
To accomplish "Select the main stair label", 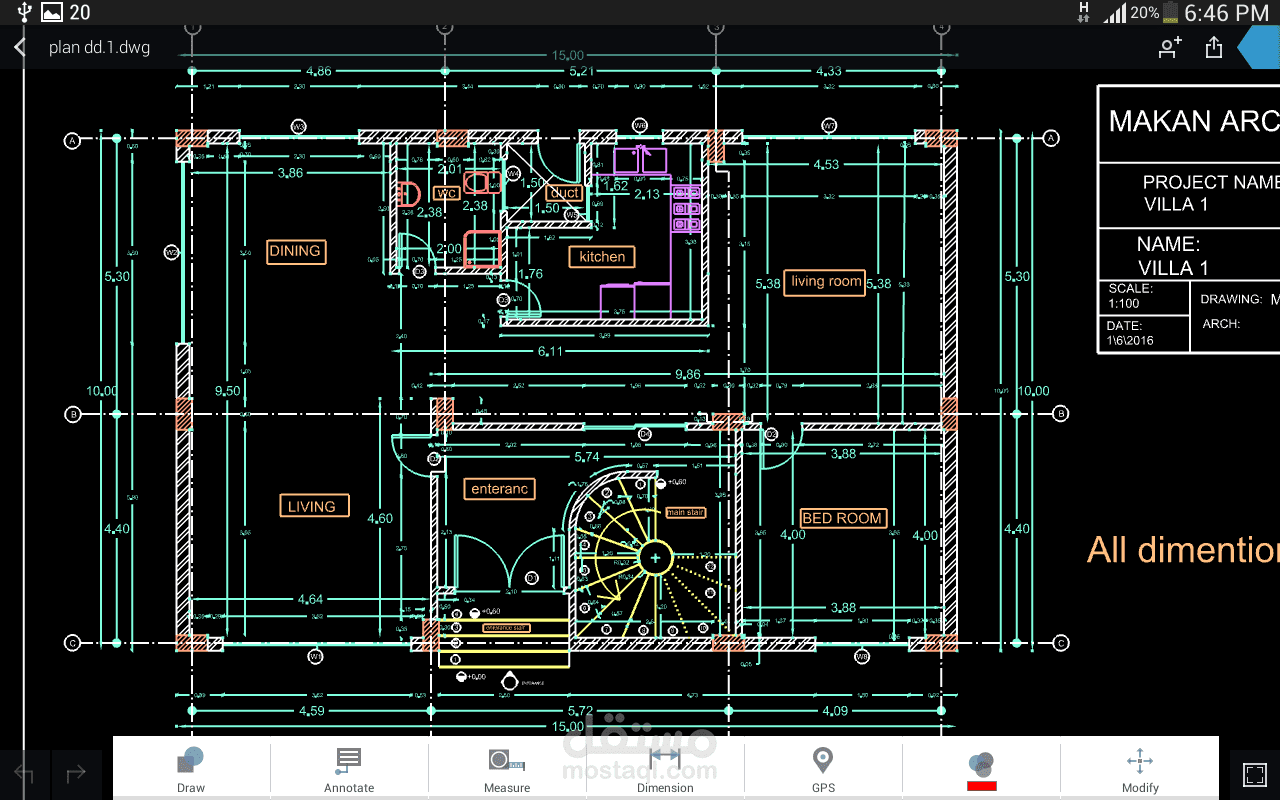I will coord(686,513).
